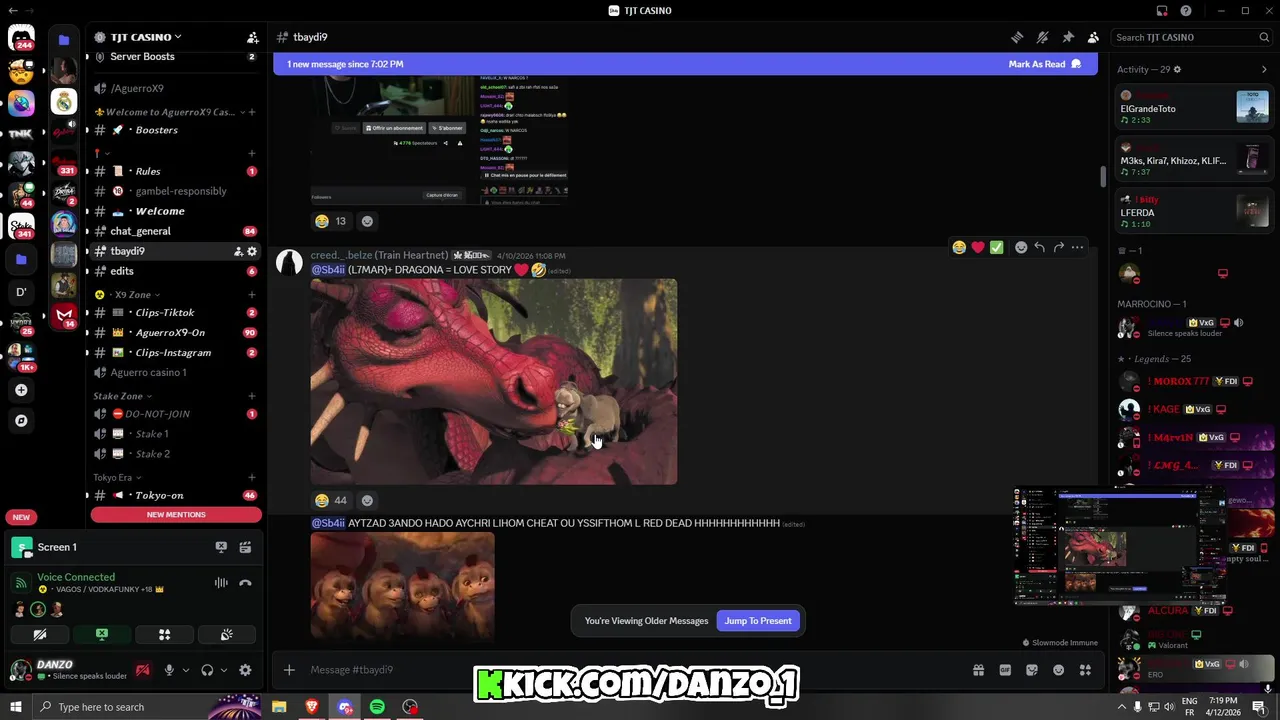
Task: Open the Server Boosts row
Action: pos(175,57)
